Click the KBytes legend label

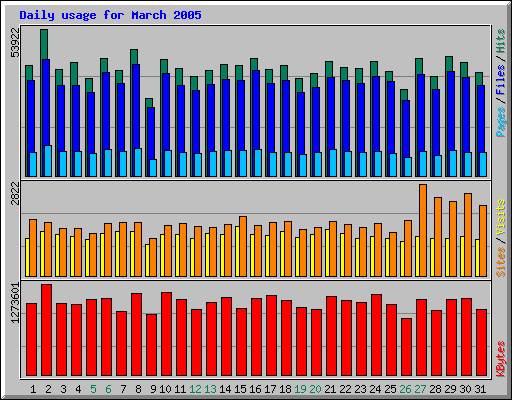point(501,359)
